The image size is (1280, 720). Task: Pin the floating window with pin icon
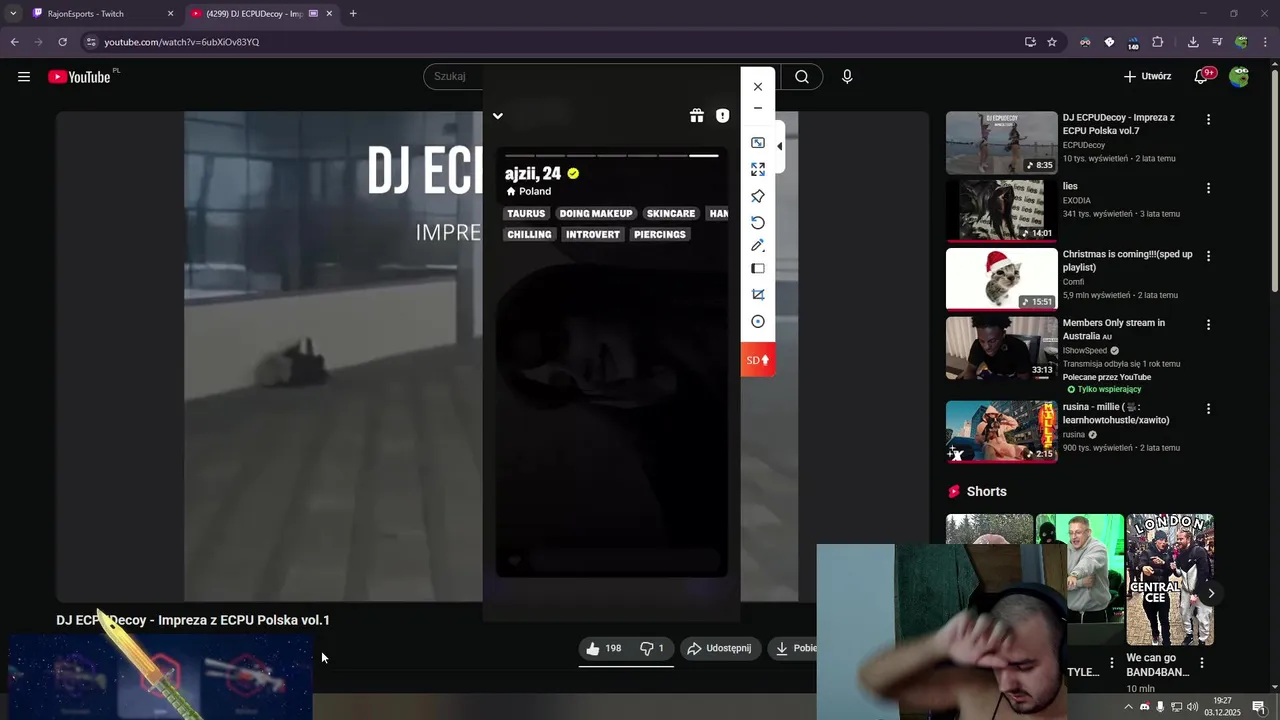[x=758, y=196]
